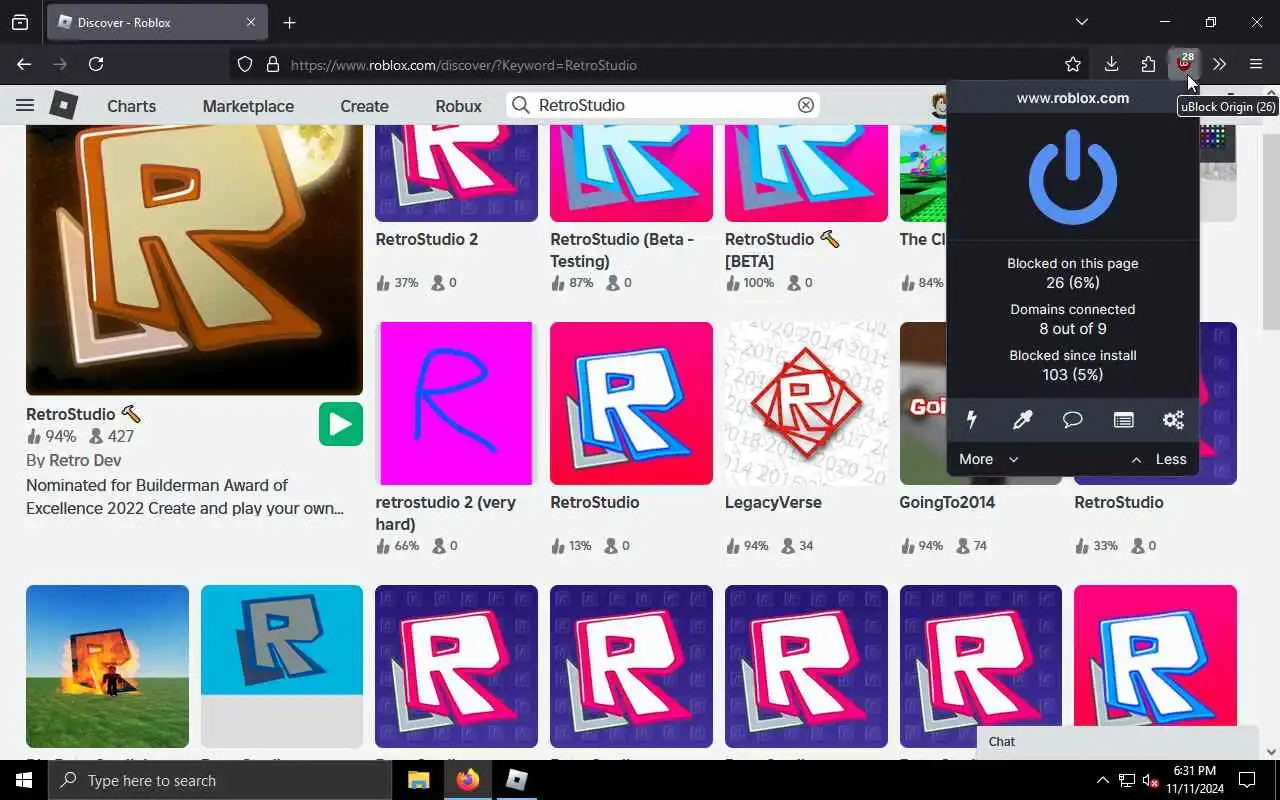The image size is (1280, 800).
Task: Click the Roblox logo home icon
Action: tap(64, 105)
